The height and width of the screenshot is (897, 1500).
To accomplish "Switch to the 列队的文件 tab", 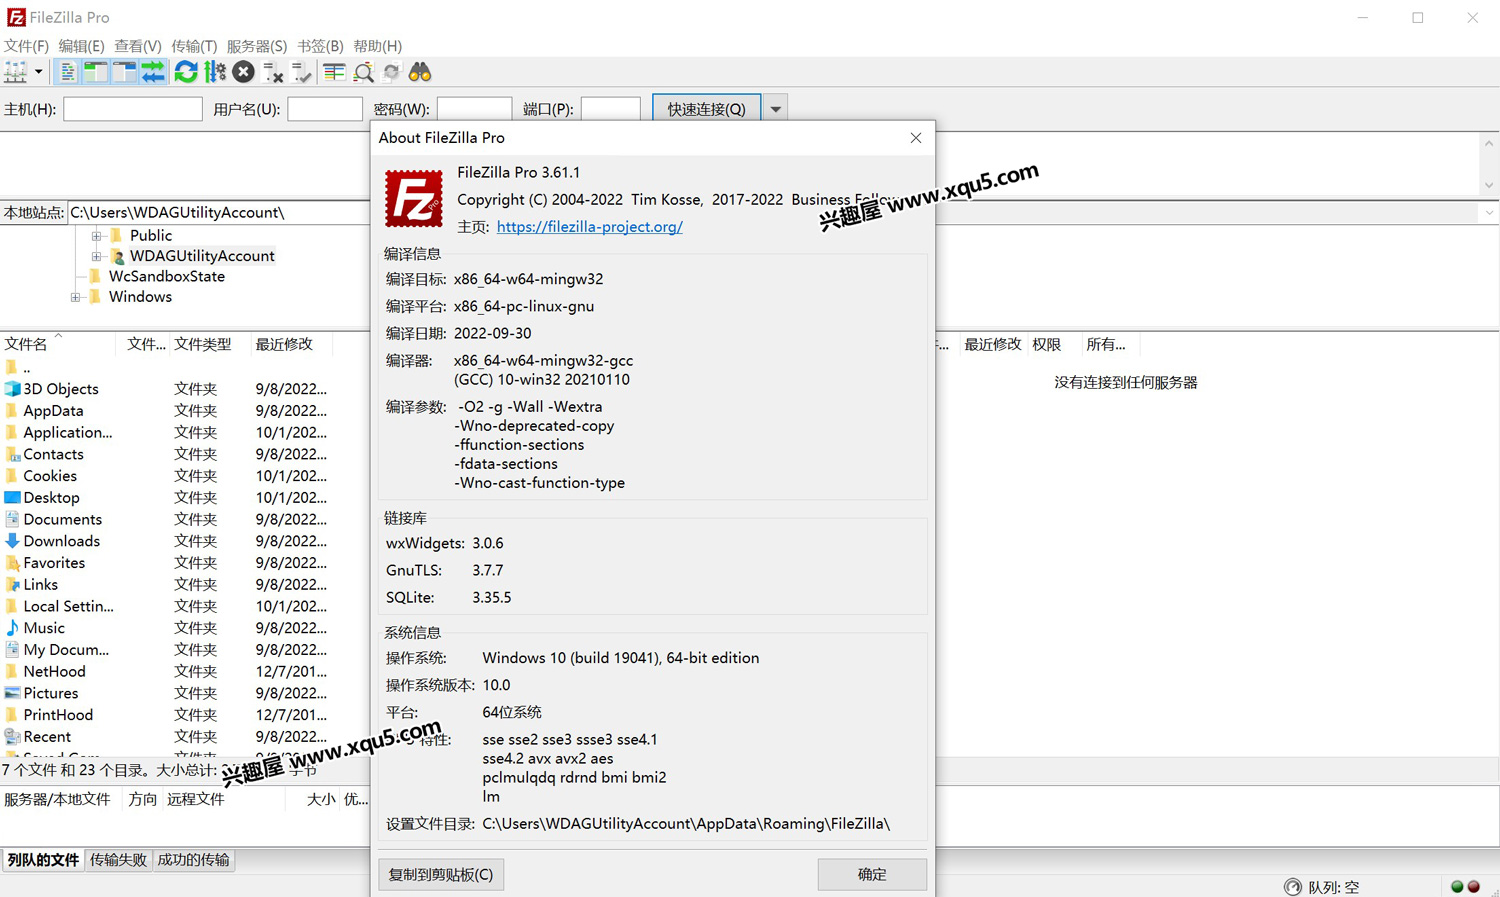I will [43, 860].
